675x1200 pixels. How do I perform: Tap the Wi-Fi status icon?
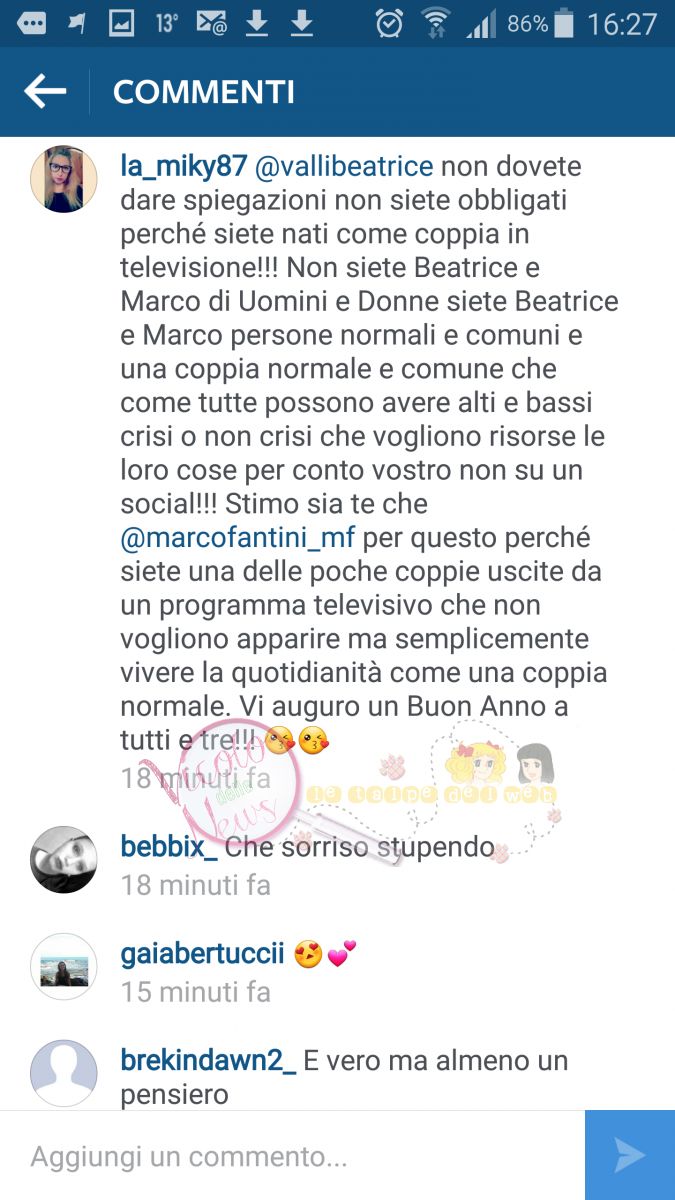pos(436,23)
